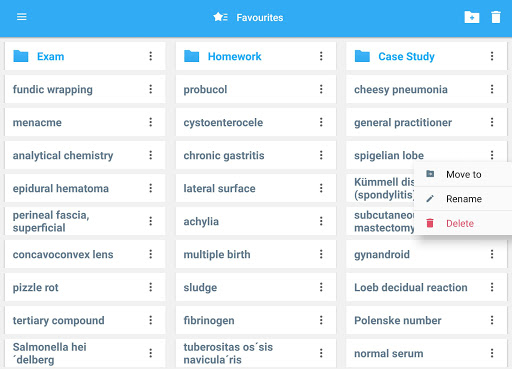The width and height of the screenshot is (512, 369).
Task: Tap the trash icon in the top bar
Action: (x=496, y=17)
